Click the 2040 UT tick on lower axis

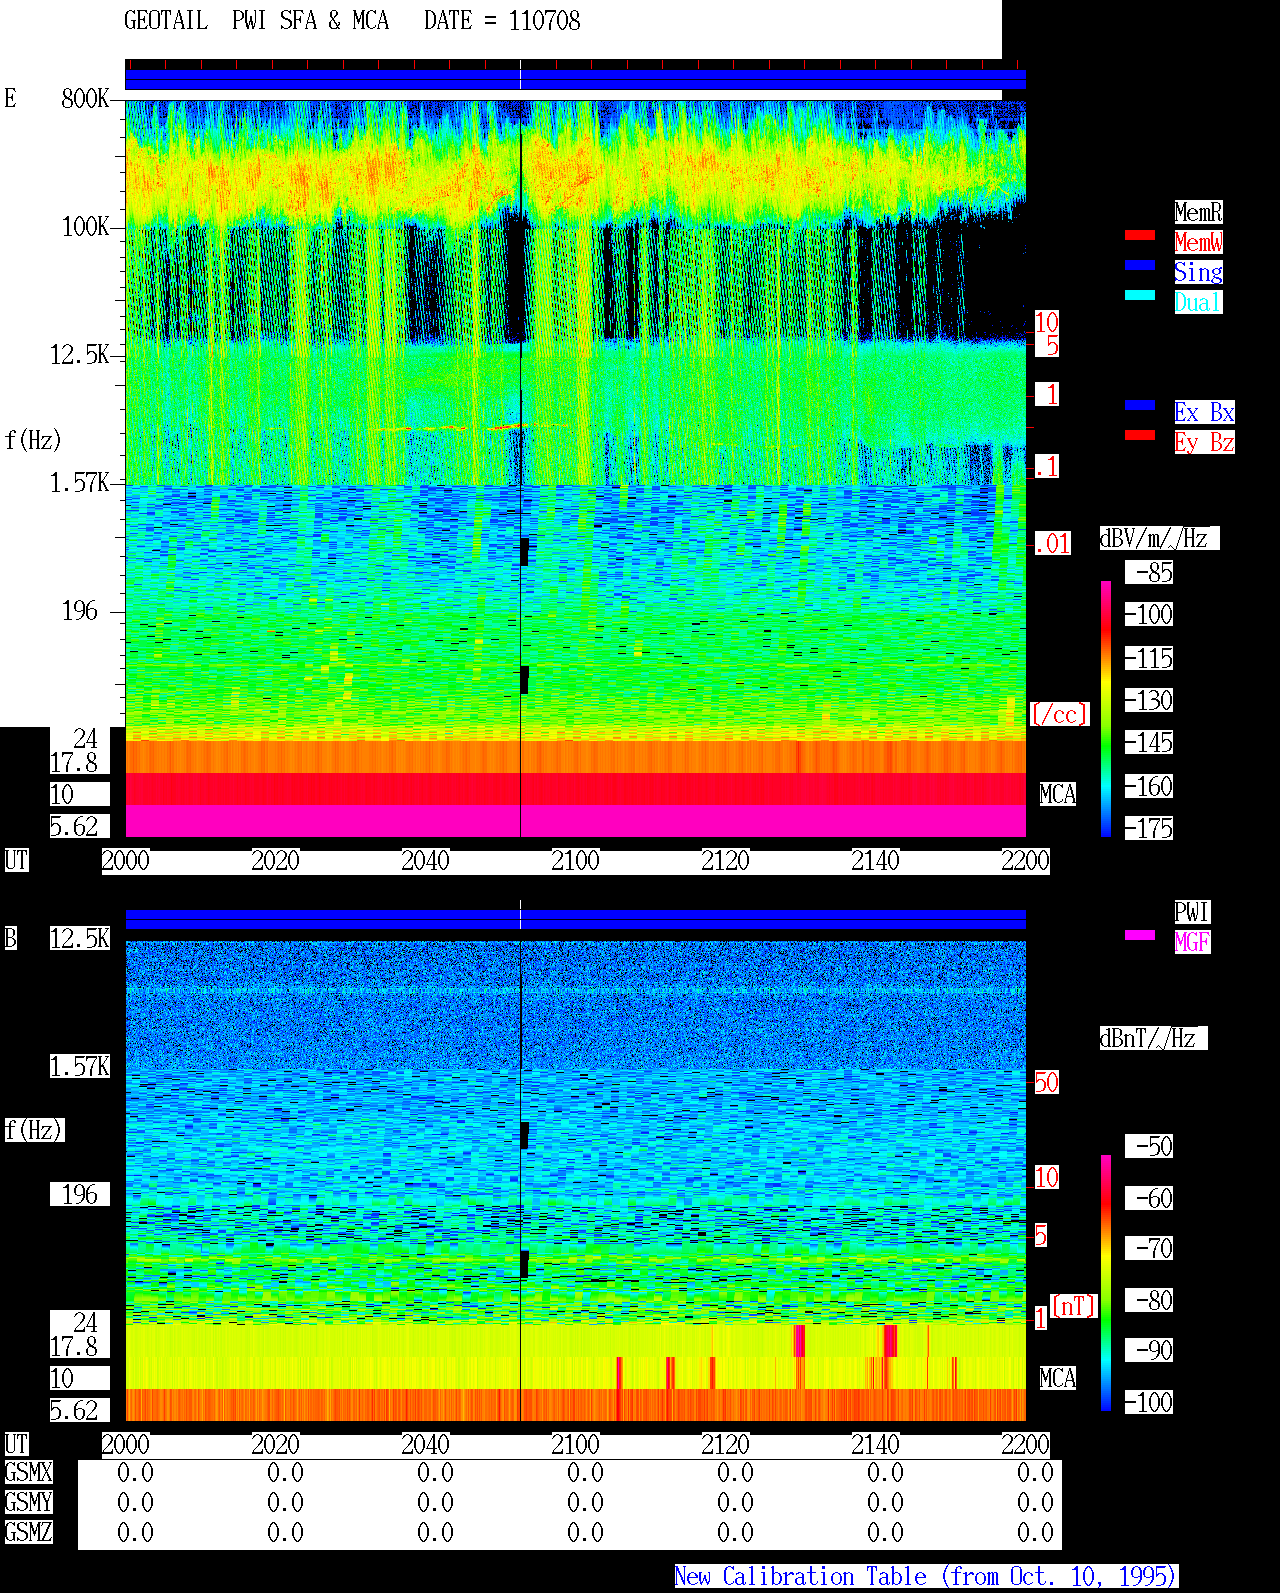point(425,1445)
